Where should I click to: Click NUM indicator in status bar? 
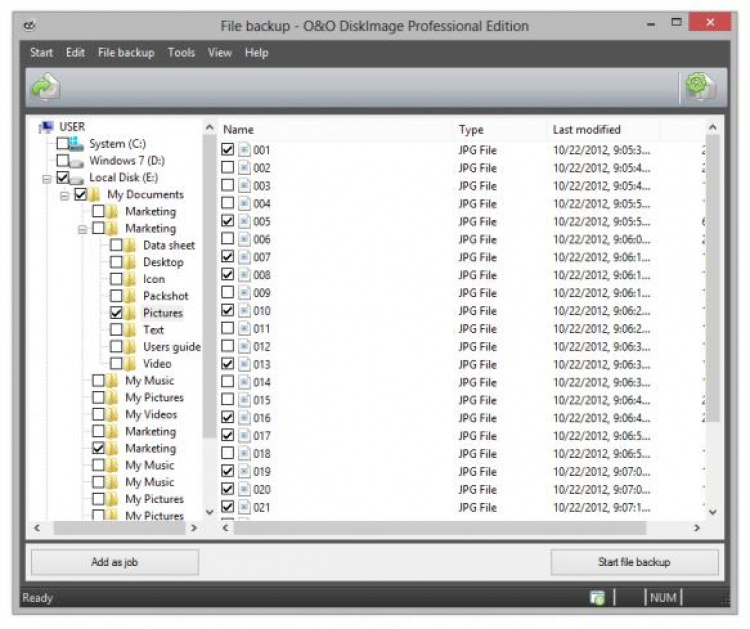pyautogui.click(x=663, y=597)
